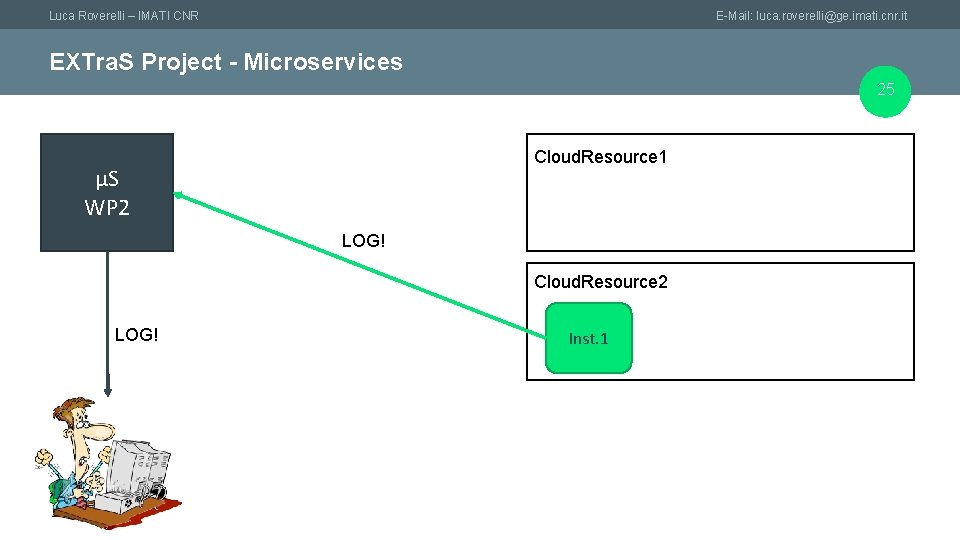960x540 pixels.
Task: Click the cartoon man at computer image
Action: (108, 463)
